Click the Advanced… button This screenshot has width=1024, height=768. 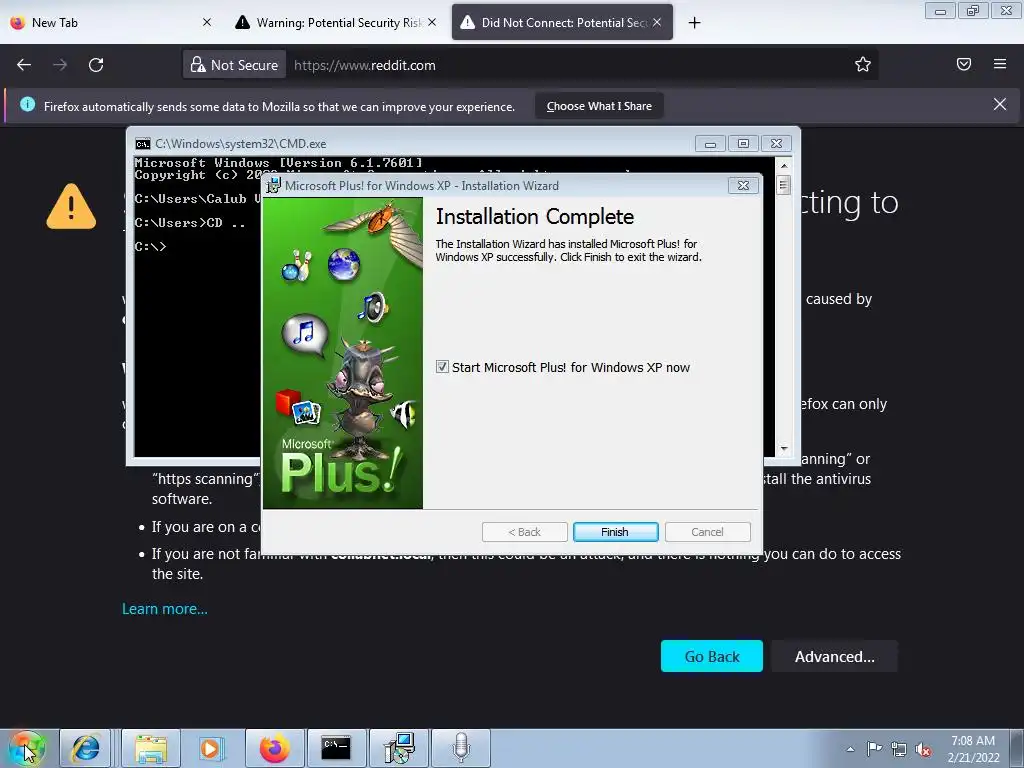[x=835, y=656]
